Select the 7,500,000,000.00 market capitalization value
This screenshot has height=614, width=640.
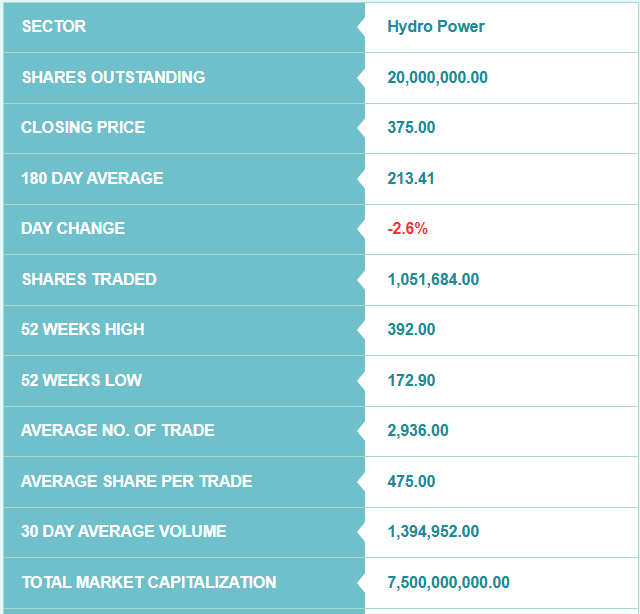(x=448, y=582)
